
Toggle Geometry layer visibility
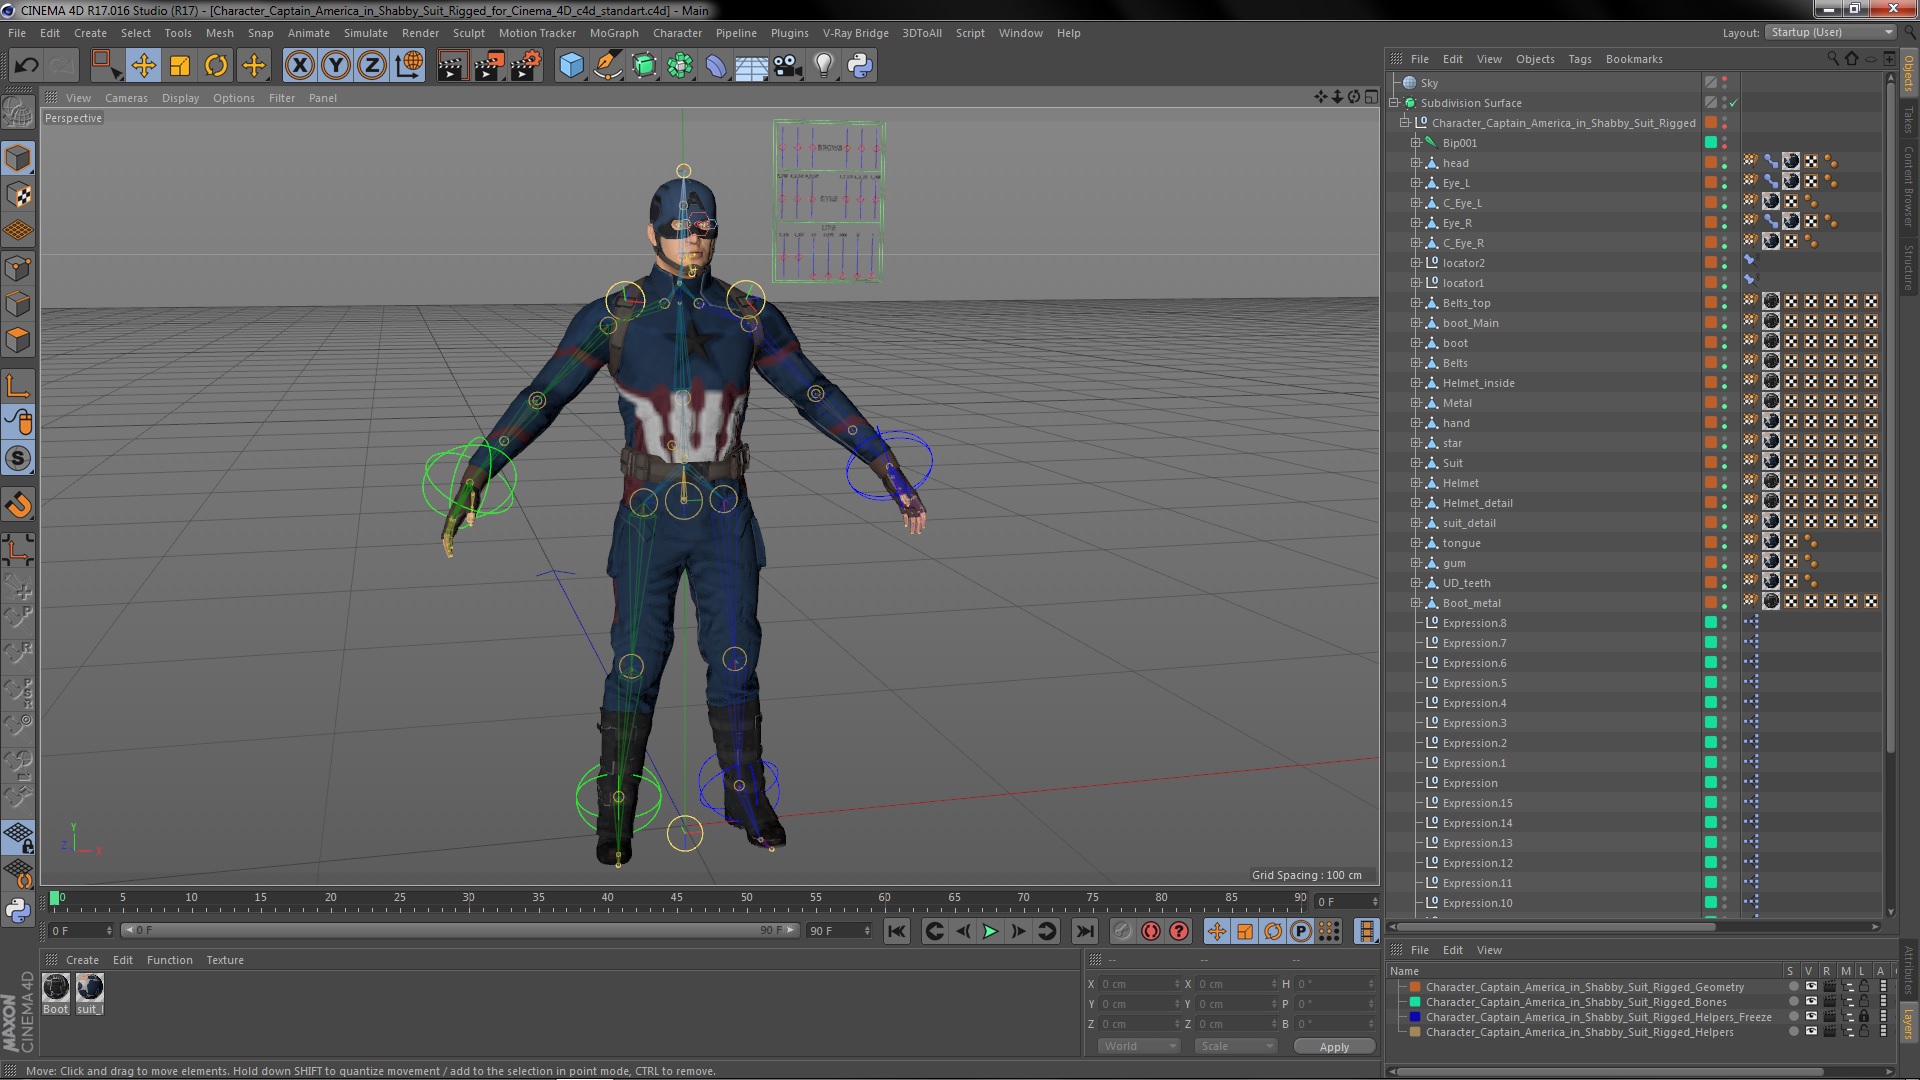click(x=1810, y=986)
